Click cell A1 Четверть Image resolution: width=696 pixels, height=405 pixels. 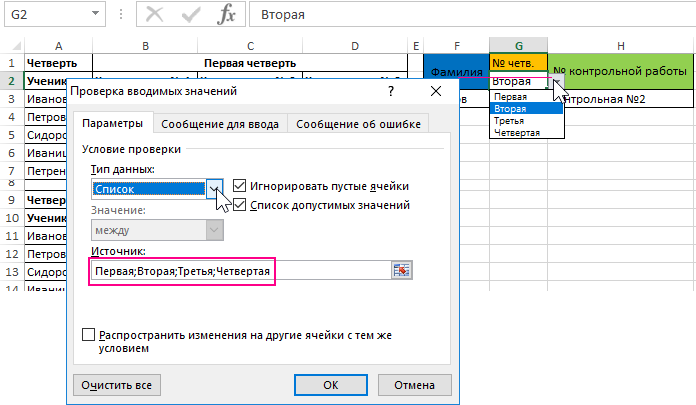[x=59, y=63]
